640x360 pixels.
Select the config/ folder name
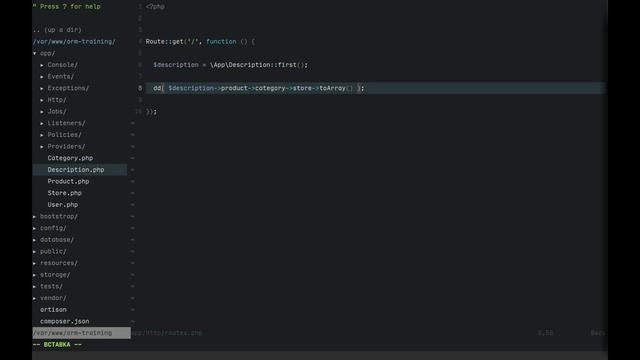(53, 228)
